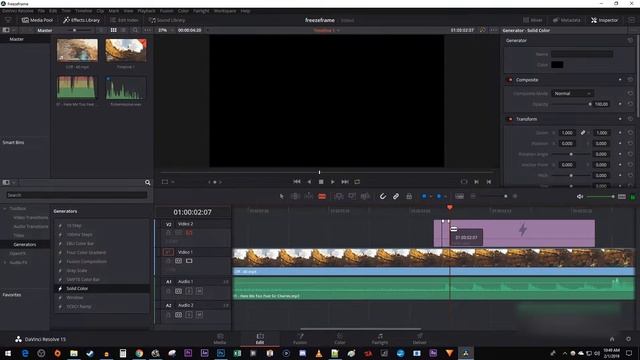Image resolution: width=640 pixels, height=360 pixels.
Task: Switch to the Fairlight page tab
Action: click(x=380, y=339)
